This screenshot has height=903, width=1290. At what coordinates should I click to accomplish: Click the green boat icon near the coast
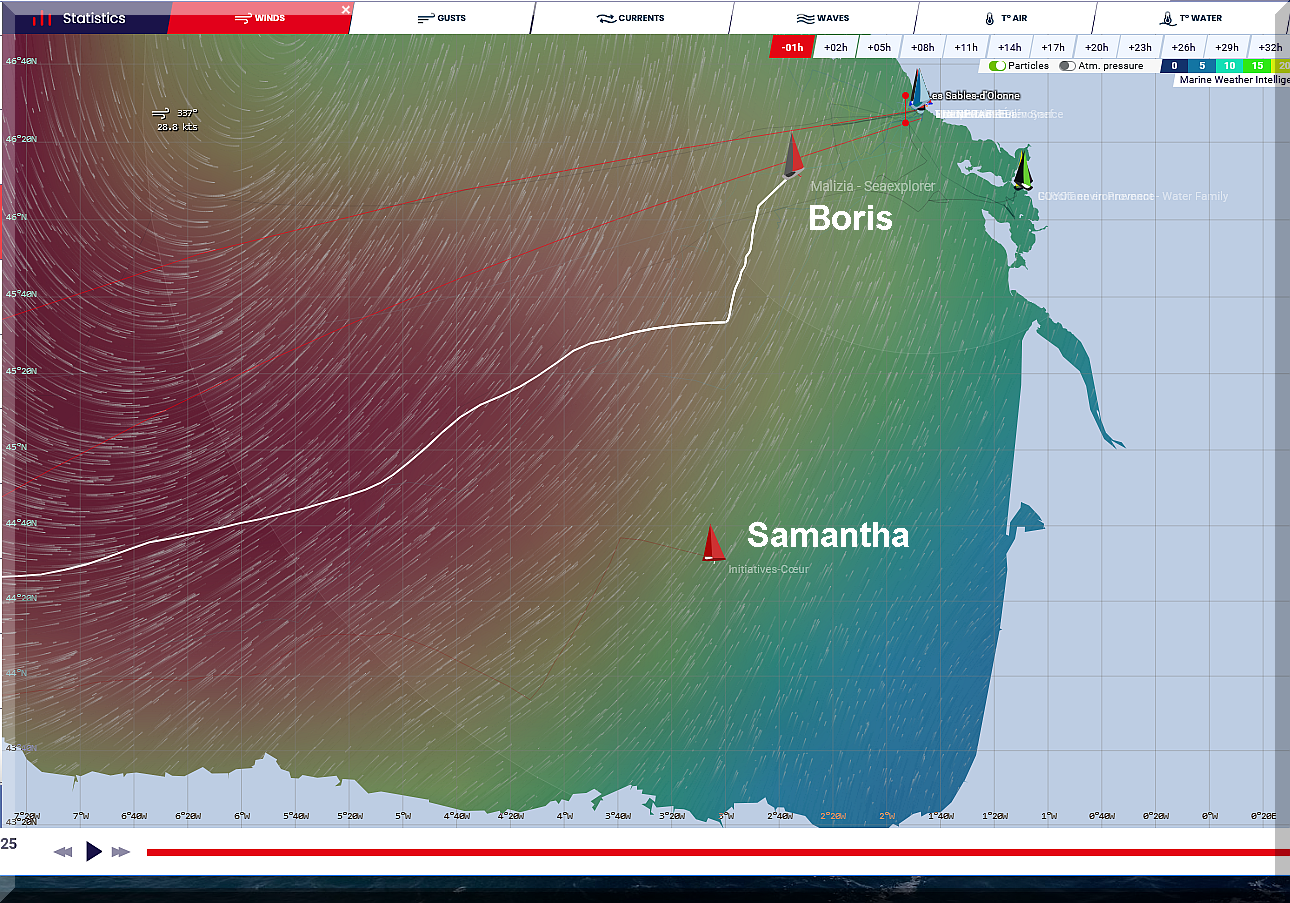[1022, 169]
